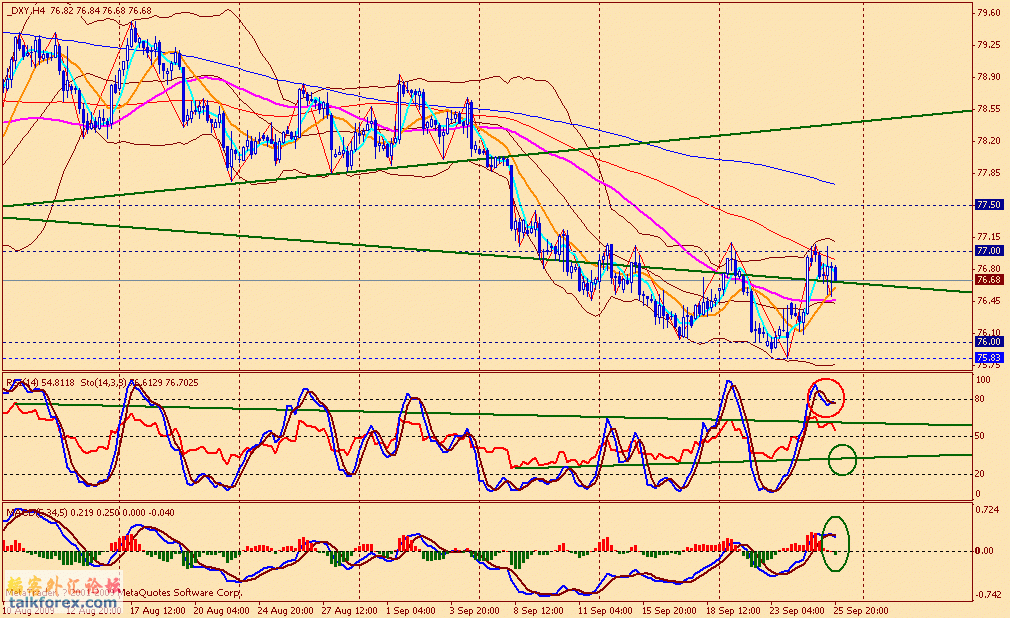
Task: Click the boxed 75.83 level price tag
Action: click(989, 358)
